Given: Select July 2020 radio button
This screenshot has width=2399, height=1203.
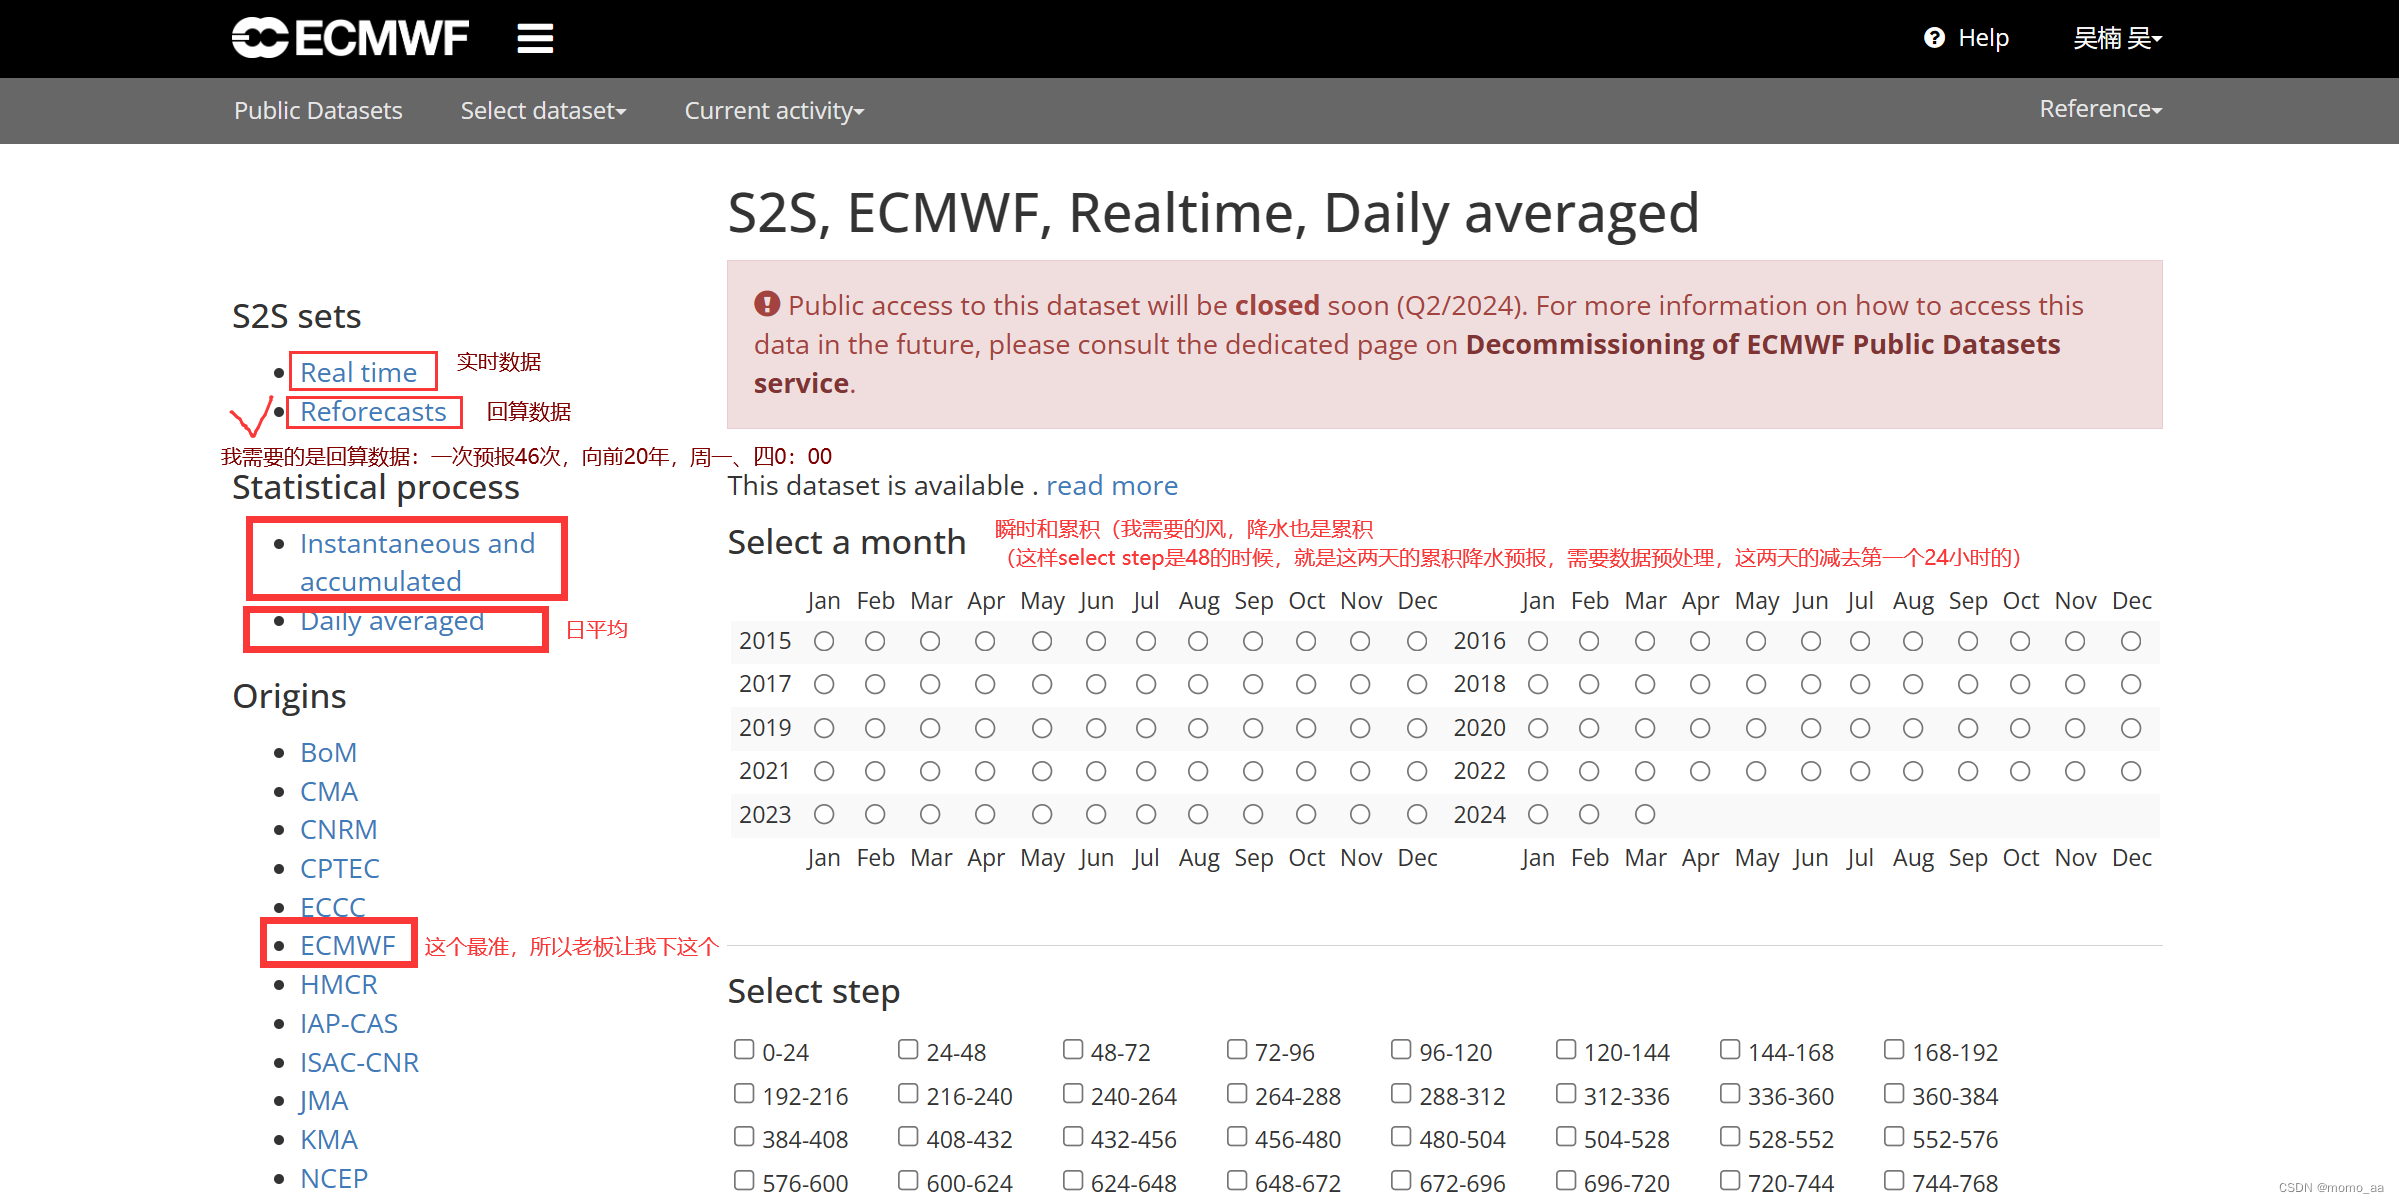Looking at the screenshot, I should (1860, 728).
